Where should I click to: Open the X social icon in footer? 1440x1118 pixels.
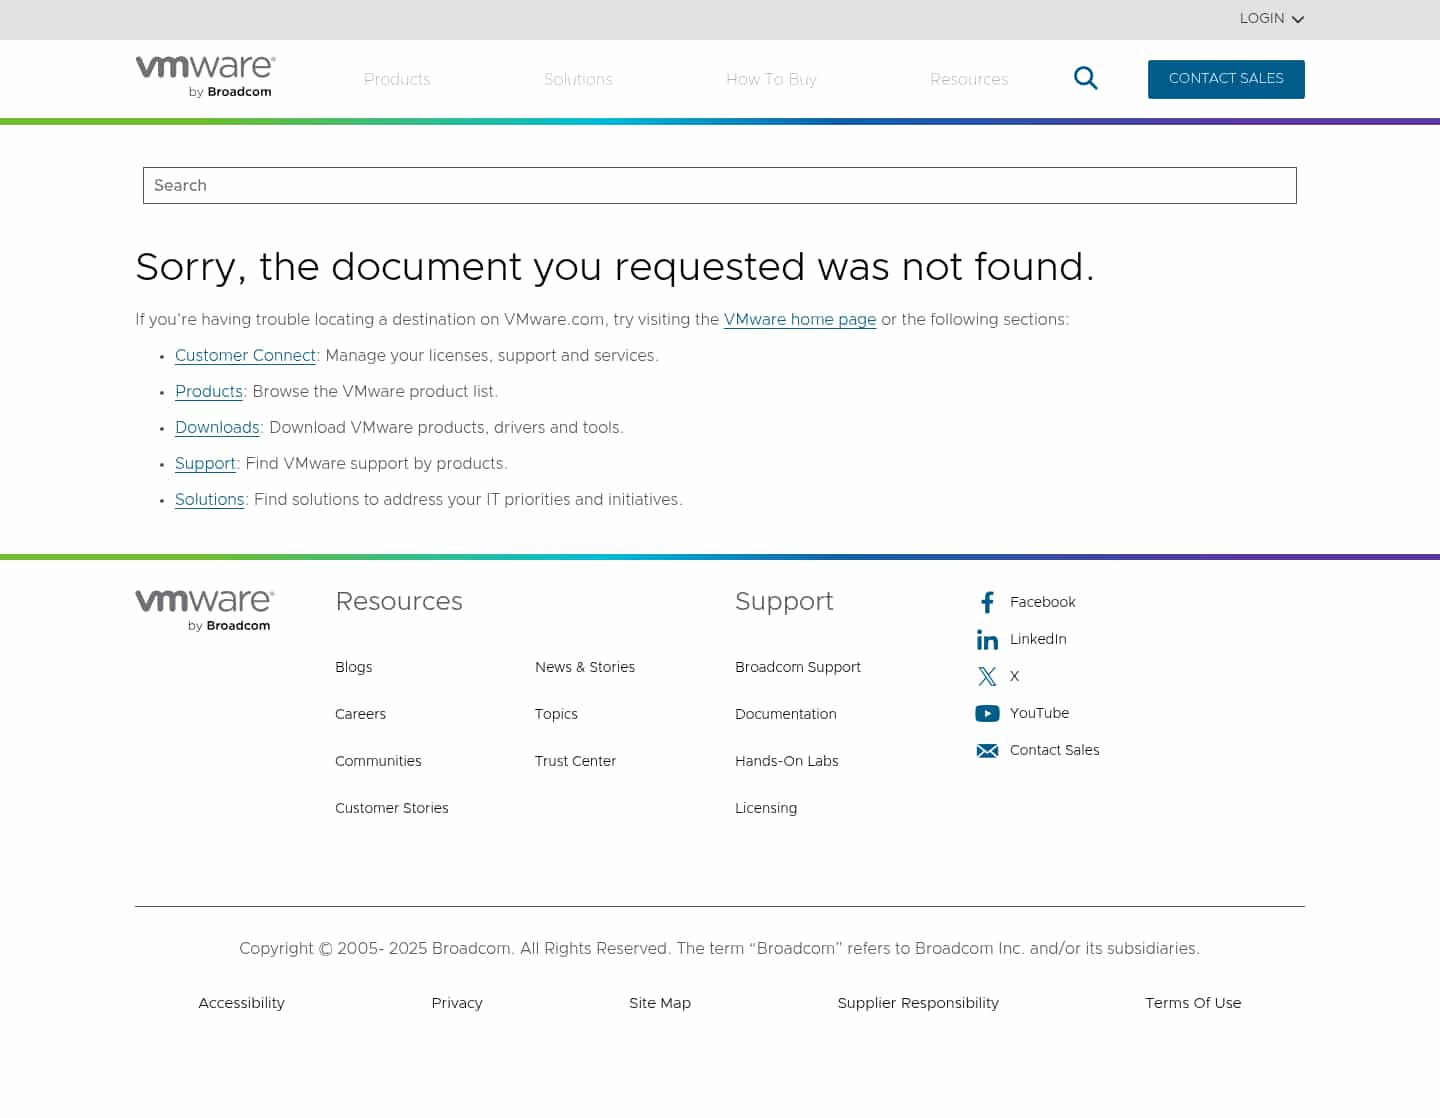tap(987, 677)
